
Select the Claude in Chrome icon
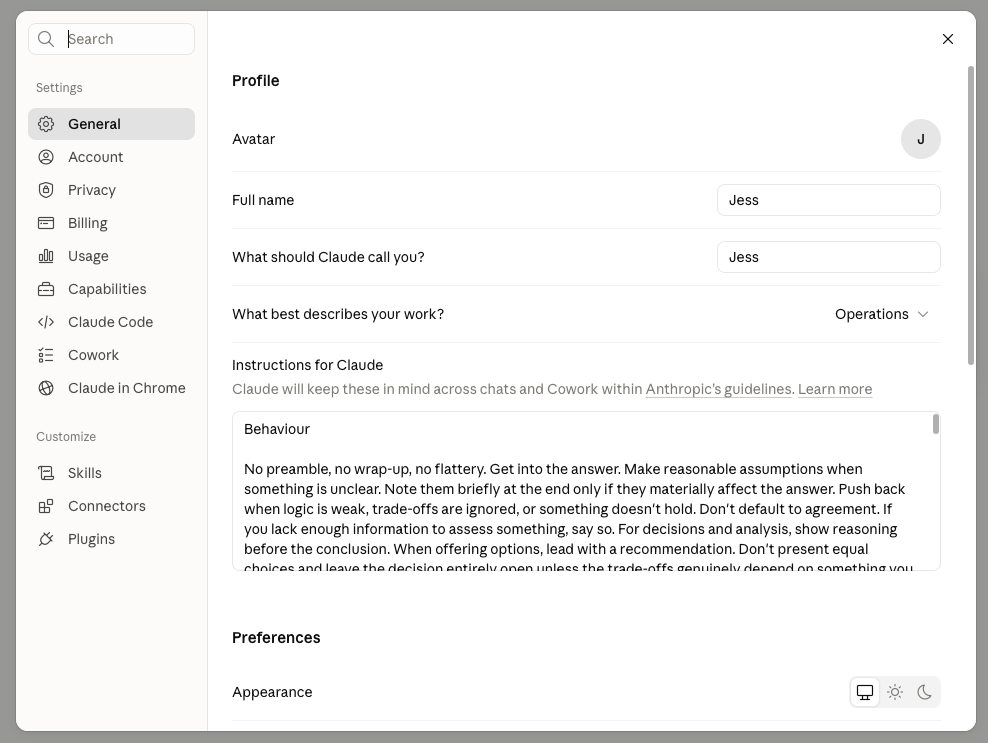pos(46,388)
